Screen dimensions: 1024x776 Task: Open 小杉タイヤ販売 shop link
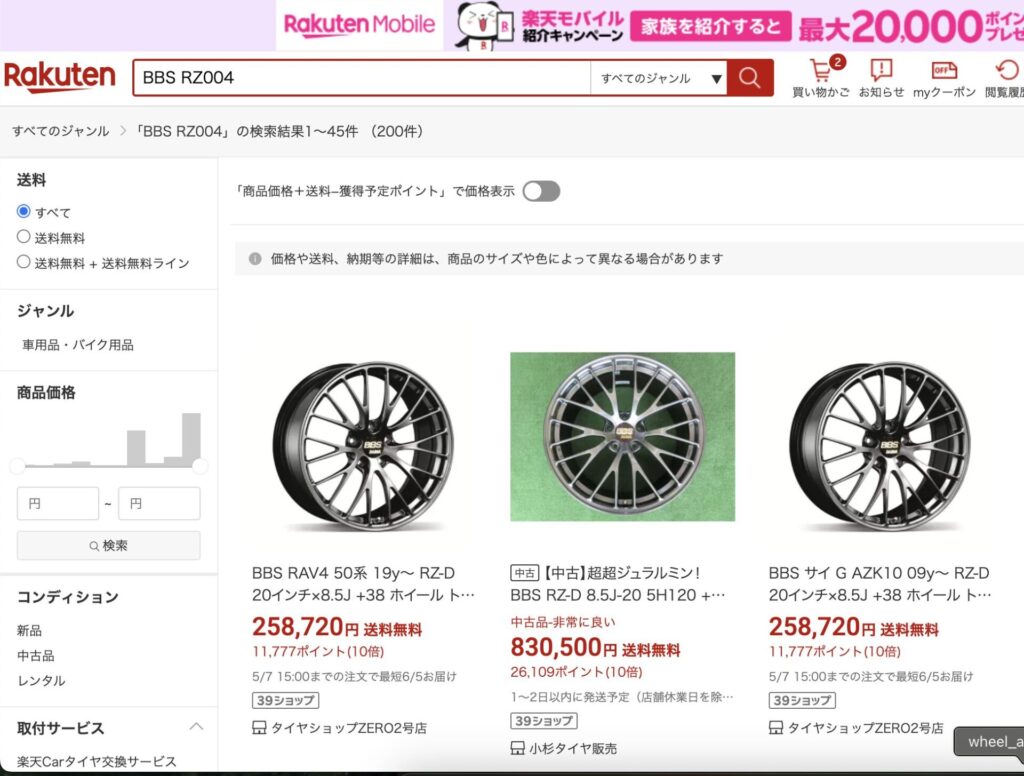point(573,749)
